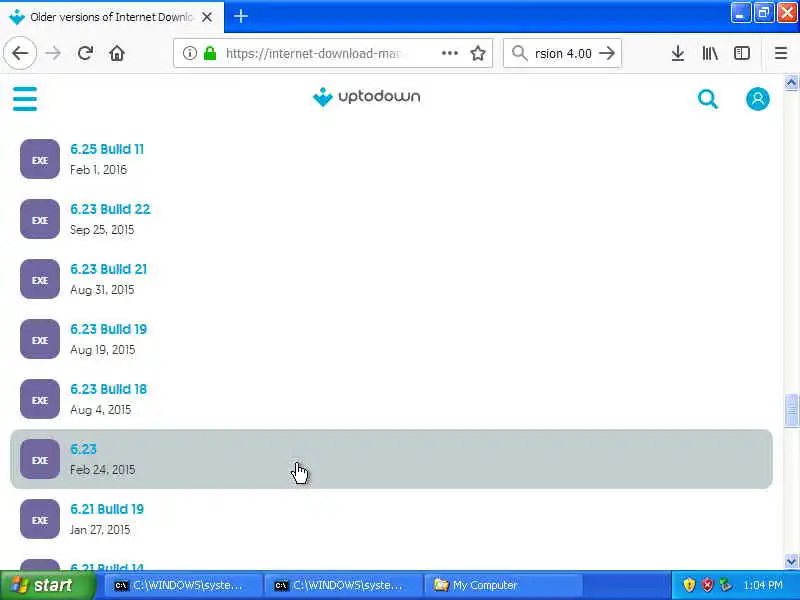
Task: Select the Feb 1, 2016 date text
Action: point(98,170)
